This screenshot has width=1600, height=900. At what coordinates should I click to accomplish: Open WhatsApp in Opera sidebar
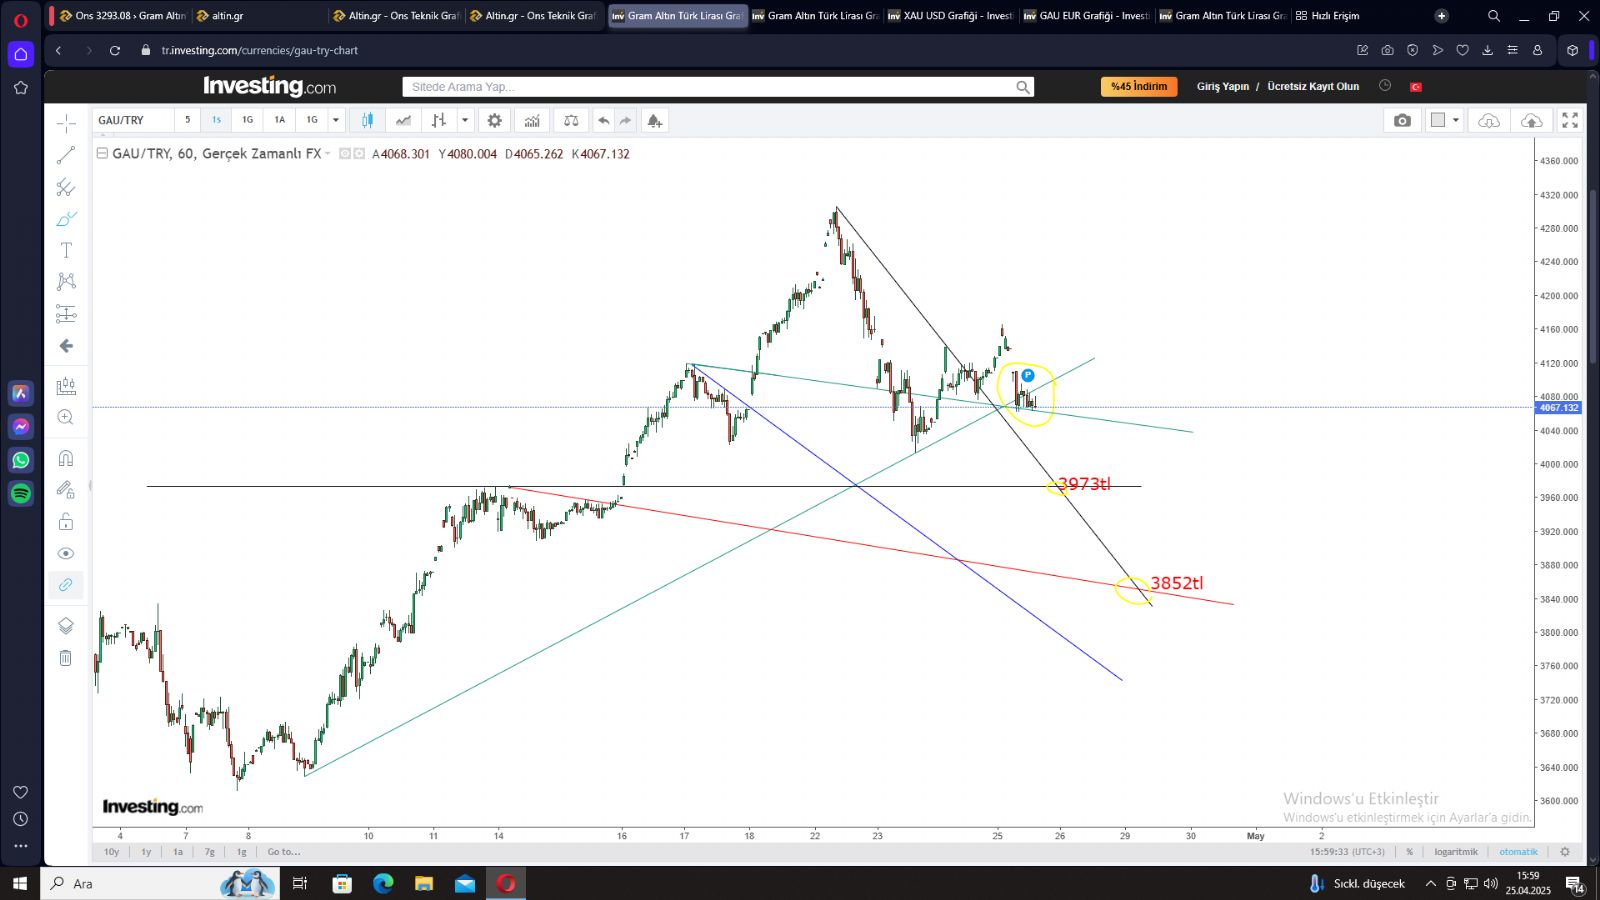pyautogui.click(x=21, y=460)
